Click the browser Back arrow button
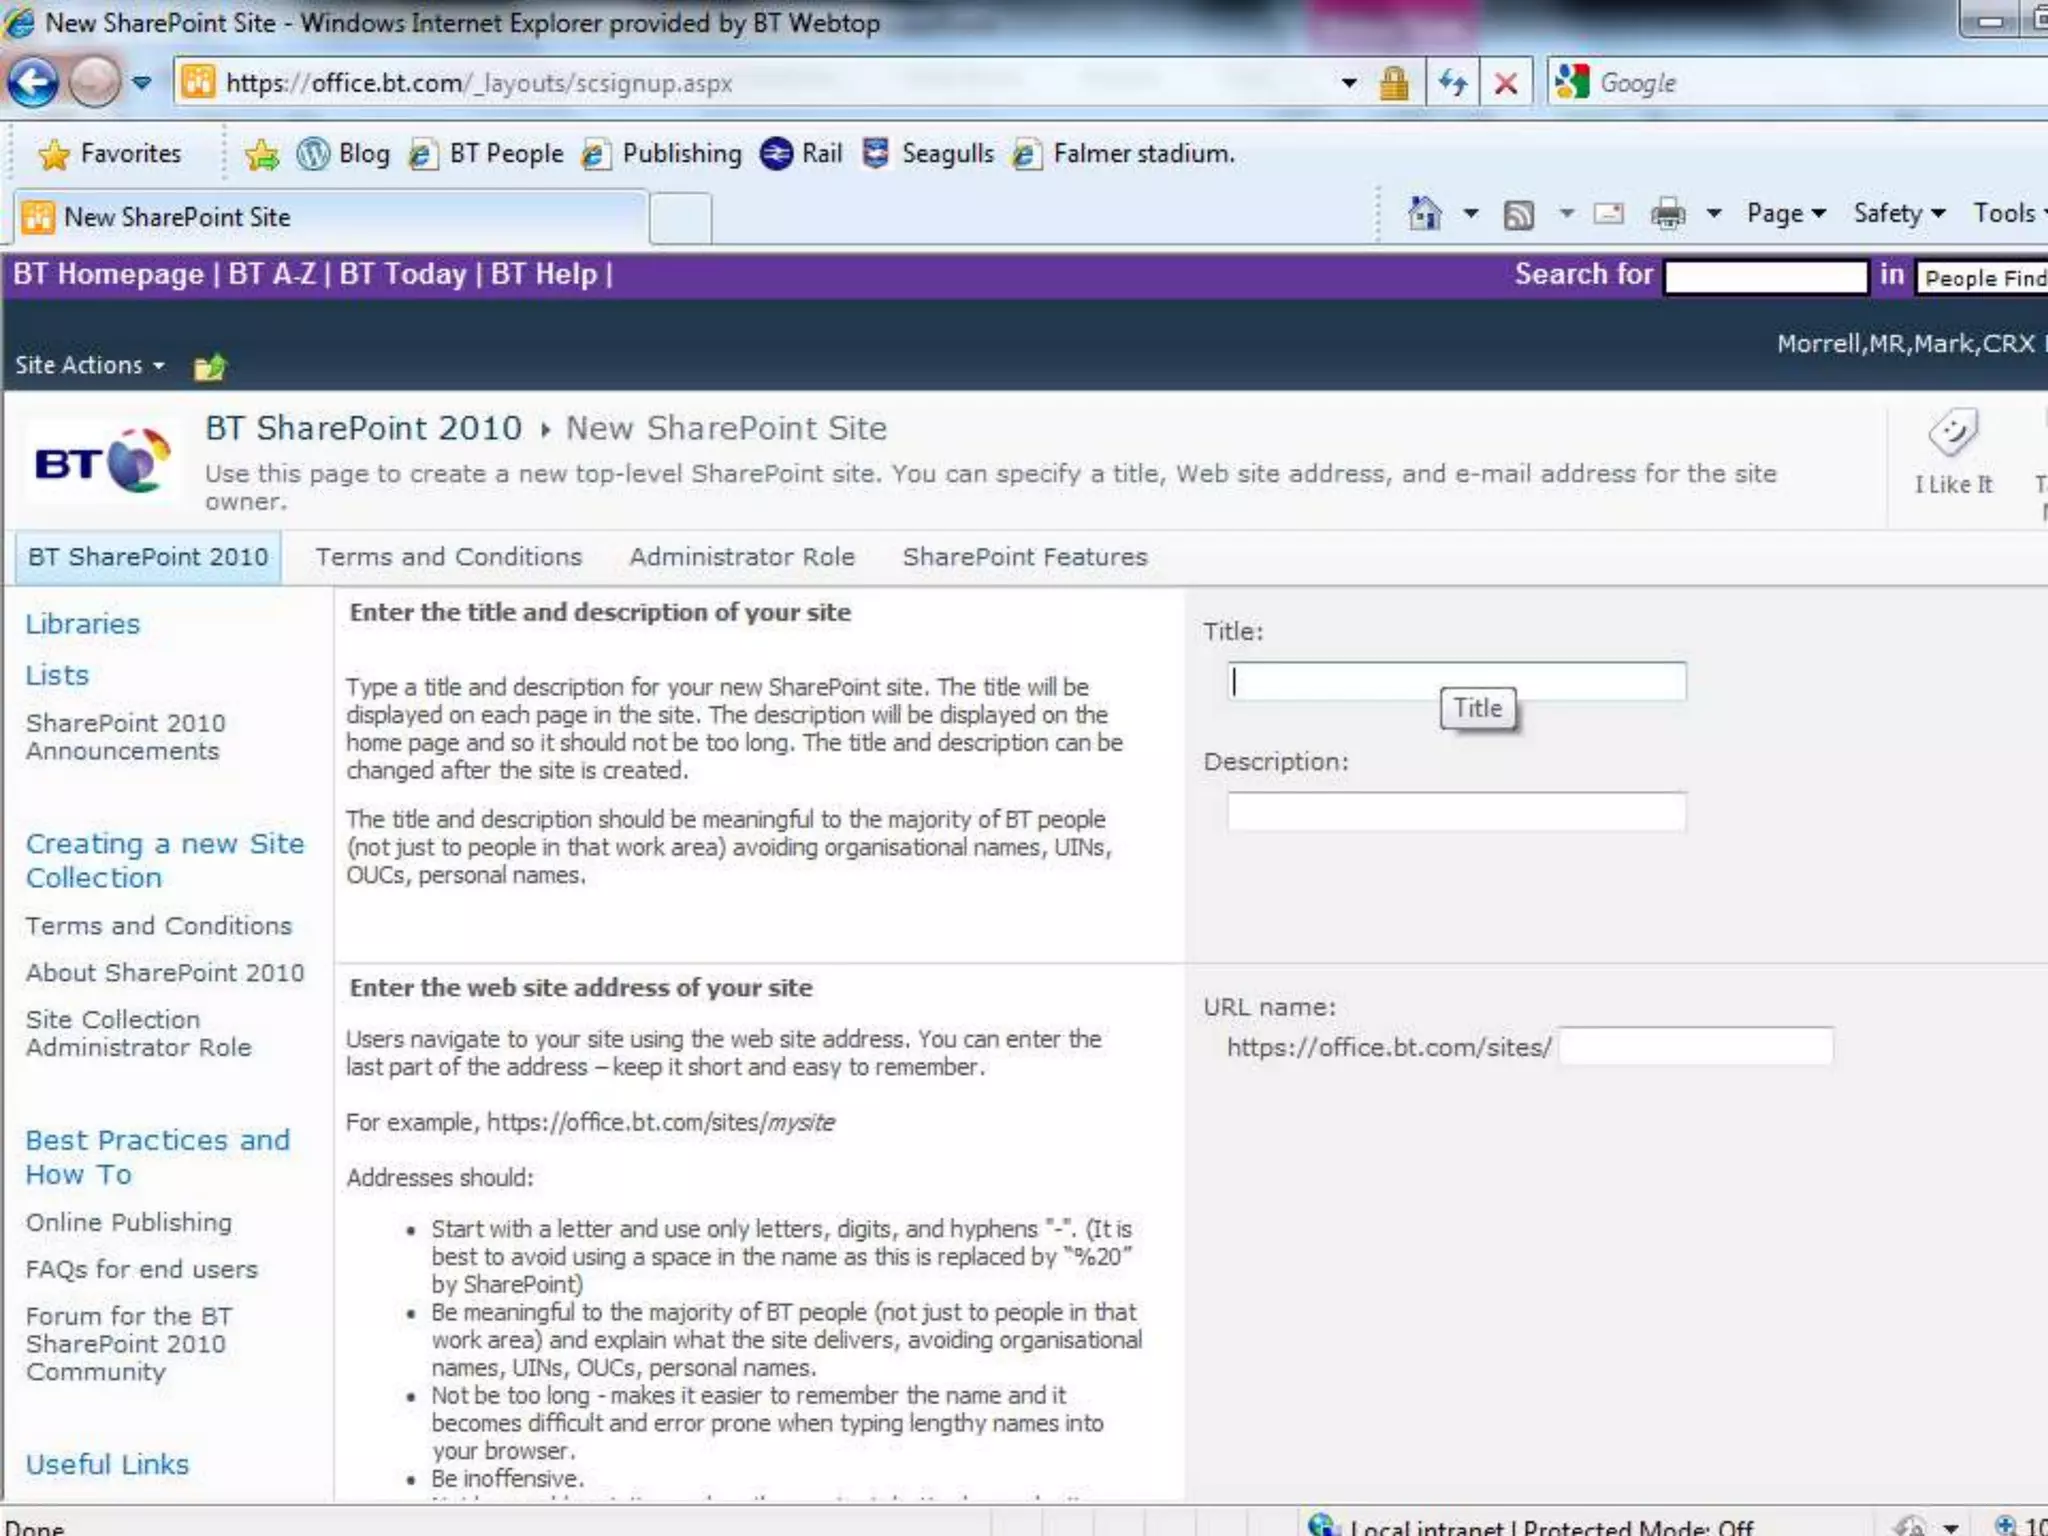The height and width of the screenshot is (1536, 2048). coord(33,82)
